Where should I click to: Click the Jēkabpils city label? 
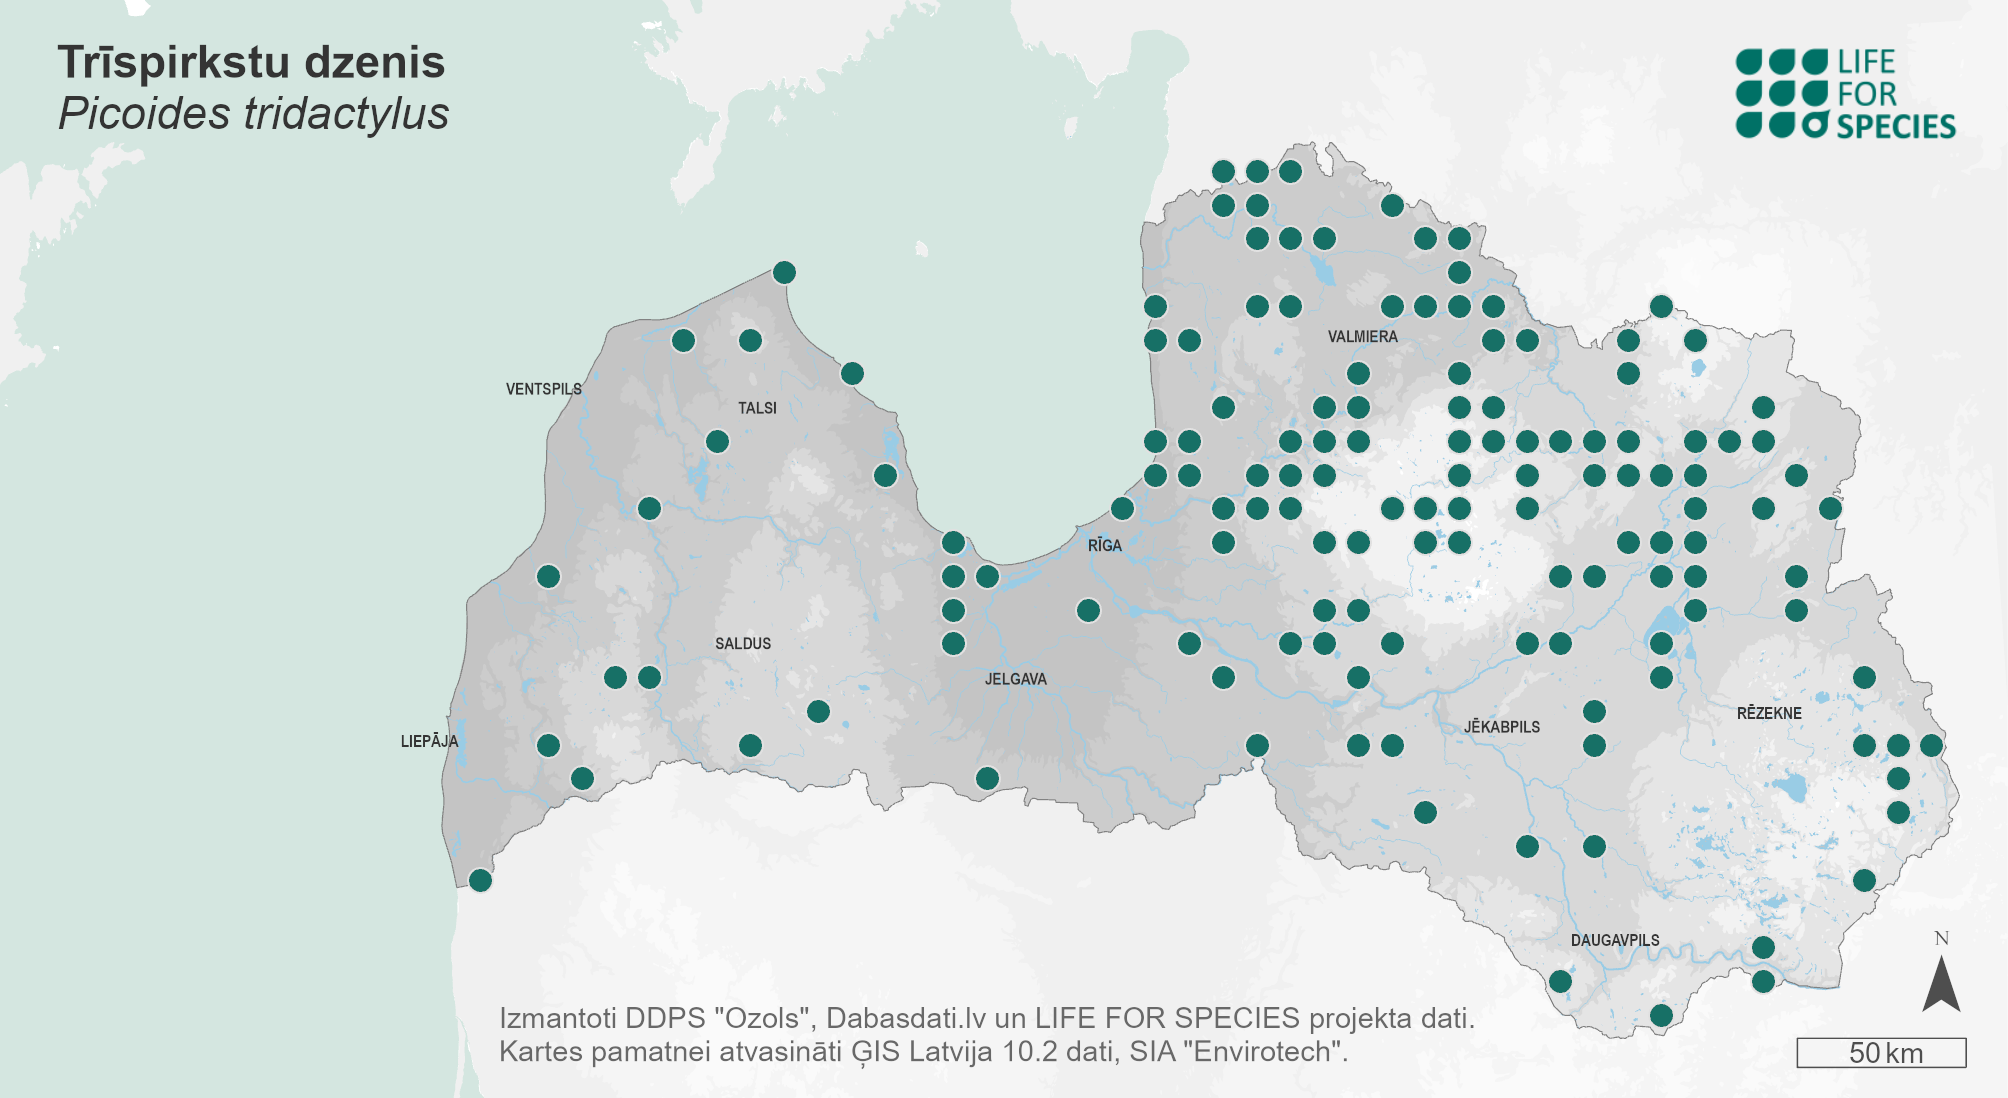(1501, 727)
